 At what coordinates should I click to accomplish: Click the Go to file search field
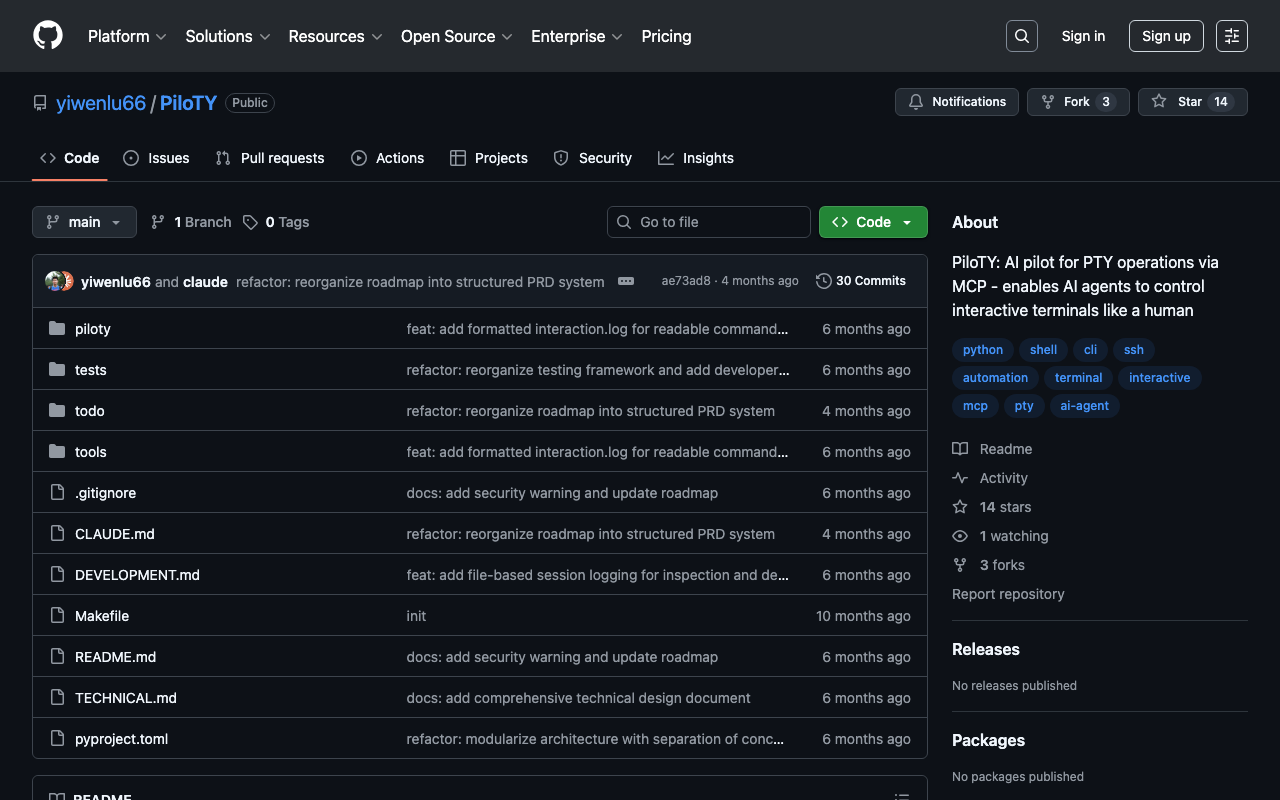(x=709, y=222)
